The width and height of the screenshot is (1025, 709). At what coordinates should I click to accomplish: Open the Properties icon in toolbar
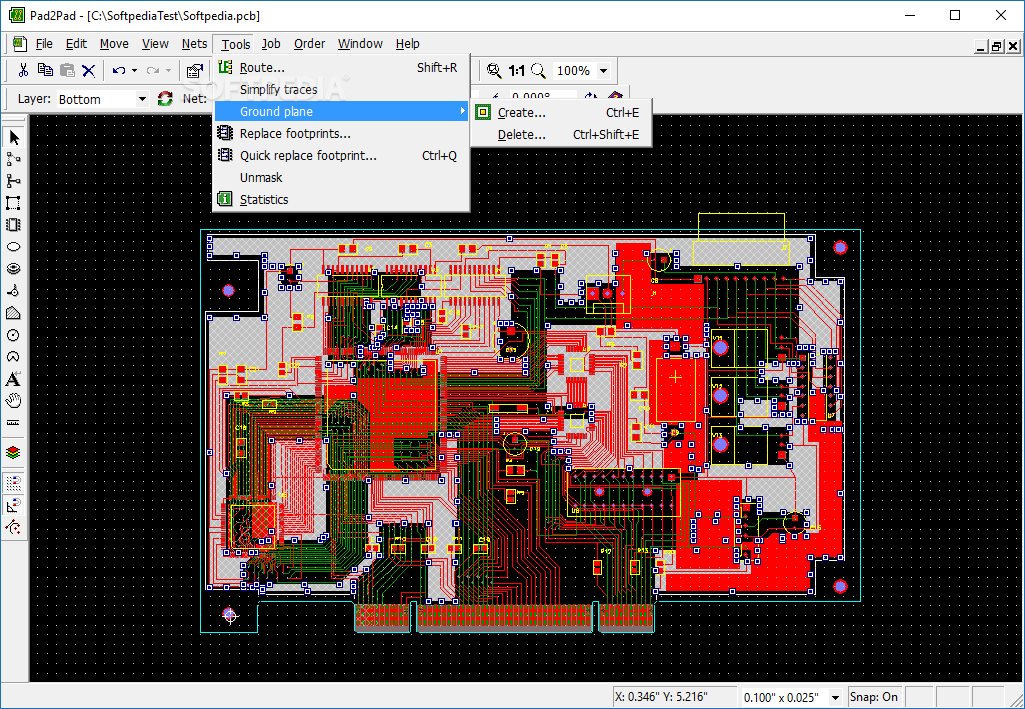point(194,71)
